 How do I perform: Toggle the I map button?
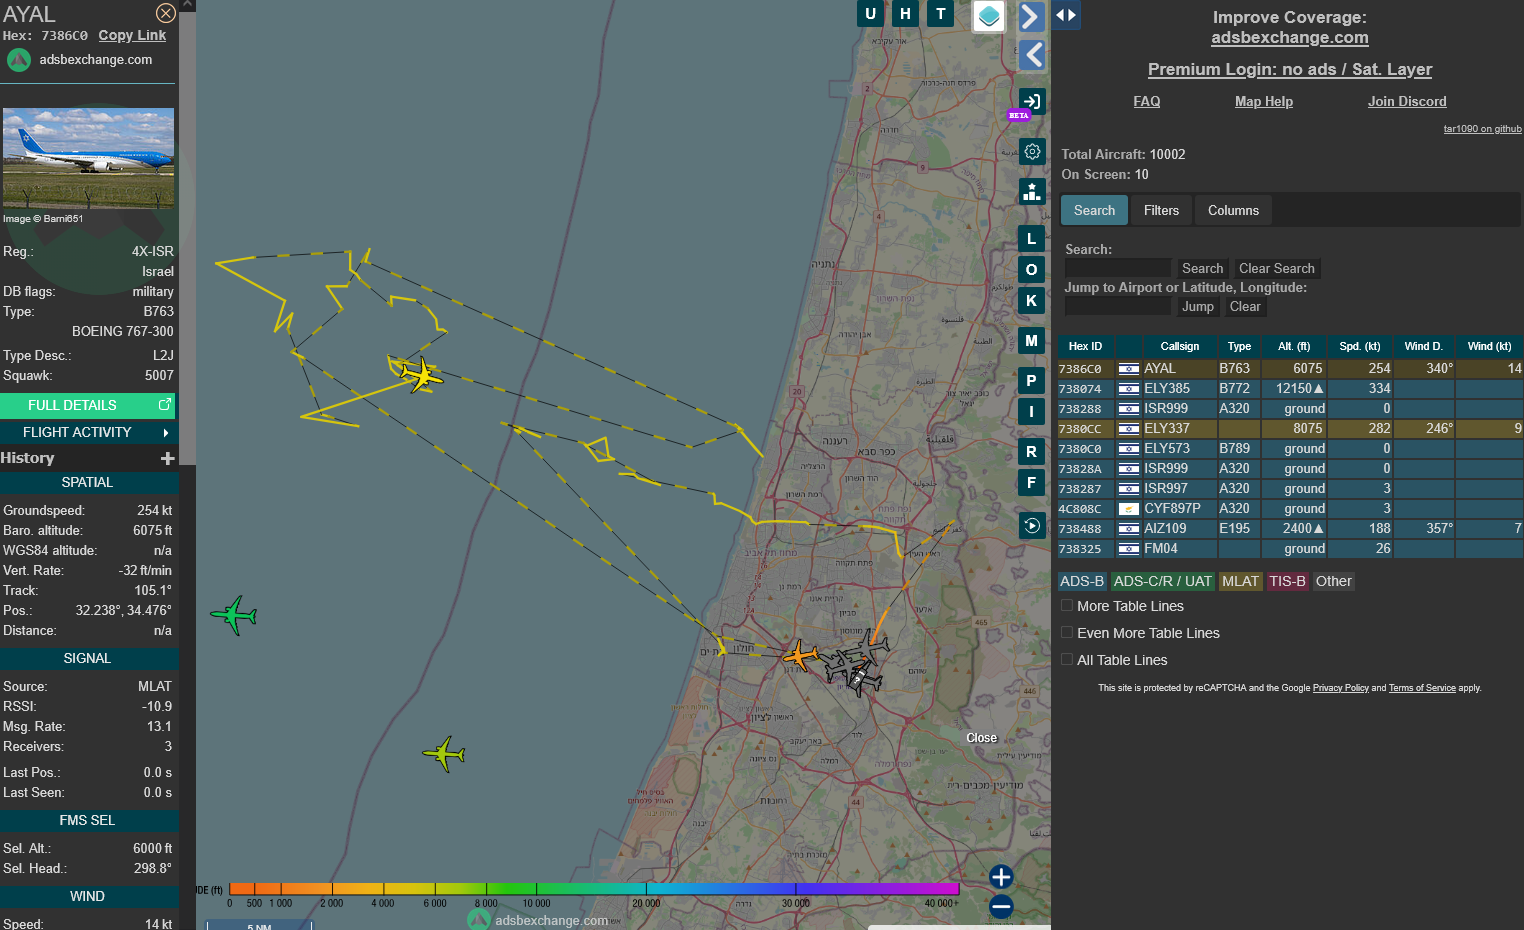point(1032,412)
